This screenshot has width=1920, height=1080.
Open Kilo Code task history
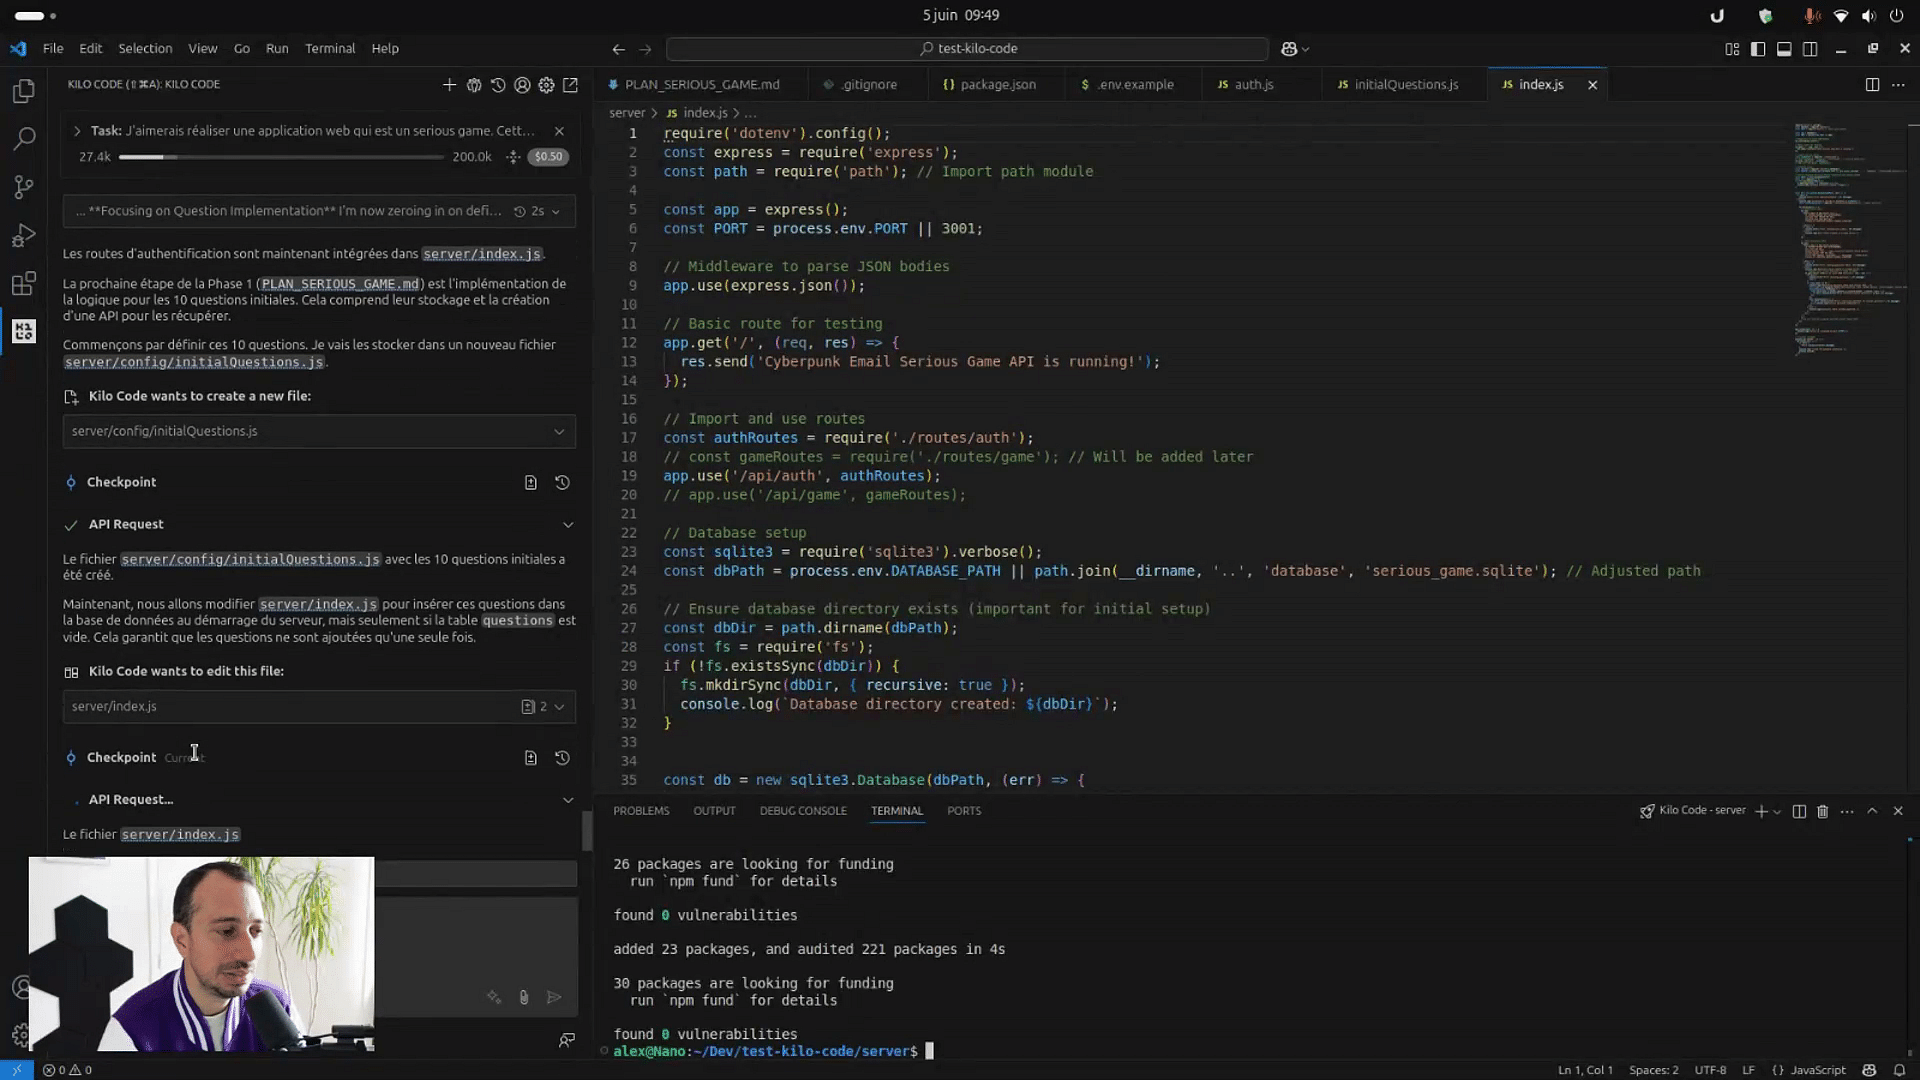pyautogui.click(x=498, y=85)
